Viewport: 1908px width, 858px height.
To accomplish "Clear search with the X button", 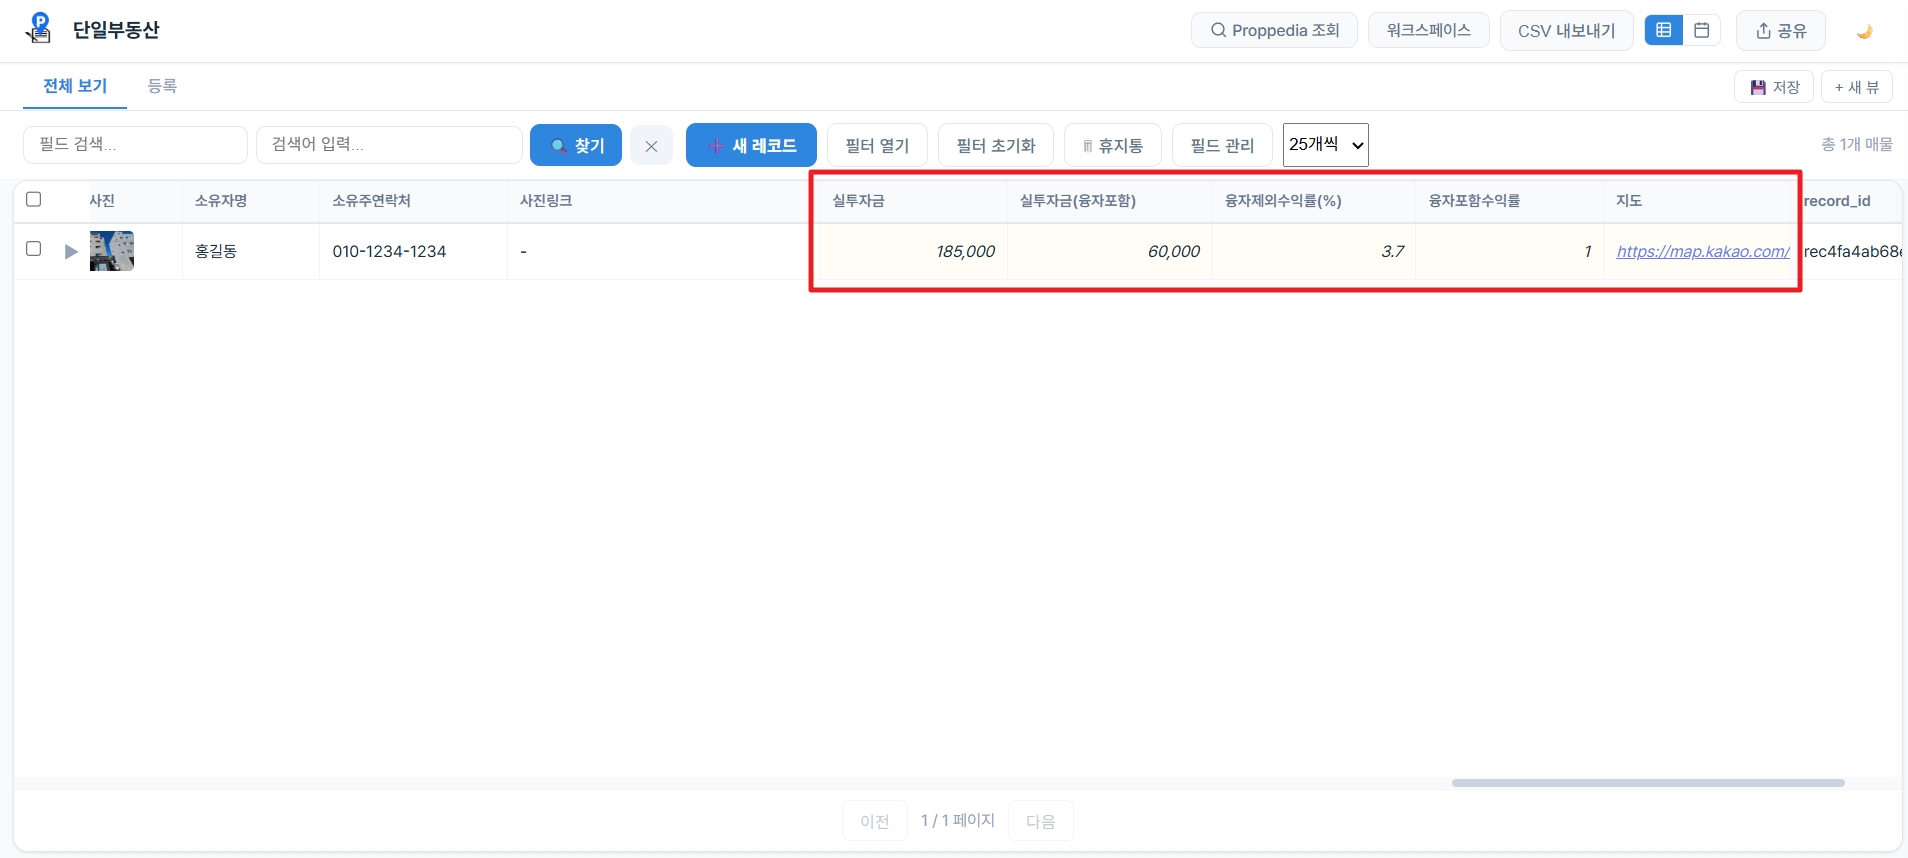I will coord(651,146).
